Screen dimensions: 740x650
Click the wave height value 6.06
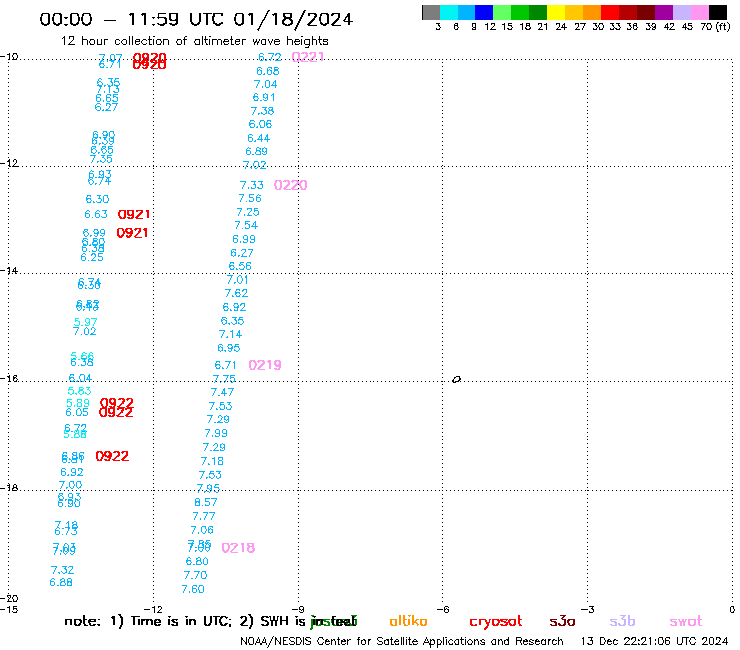(261, 124)
